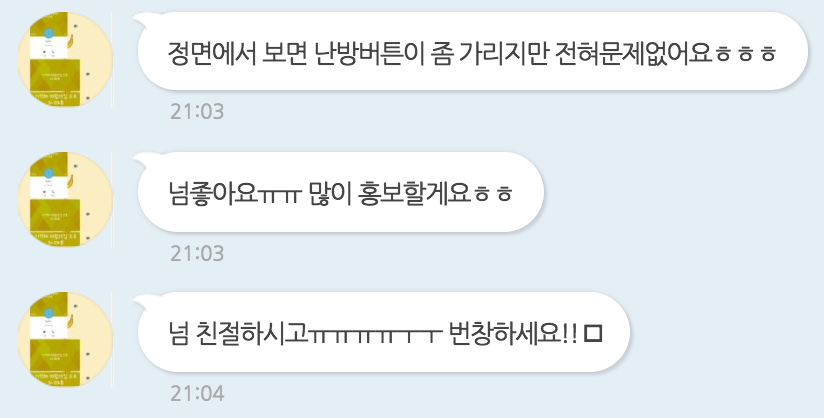The image size is (824, 418).
Task: Click the first 21:03 timestamp
Action: [x=197, y=111]
